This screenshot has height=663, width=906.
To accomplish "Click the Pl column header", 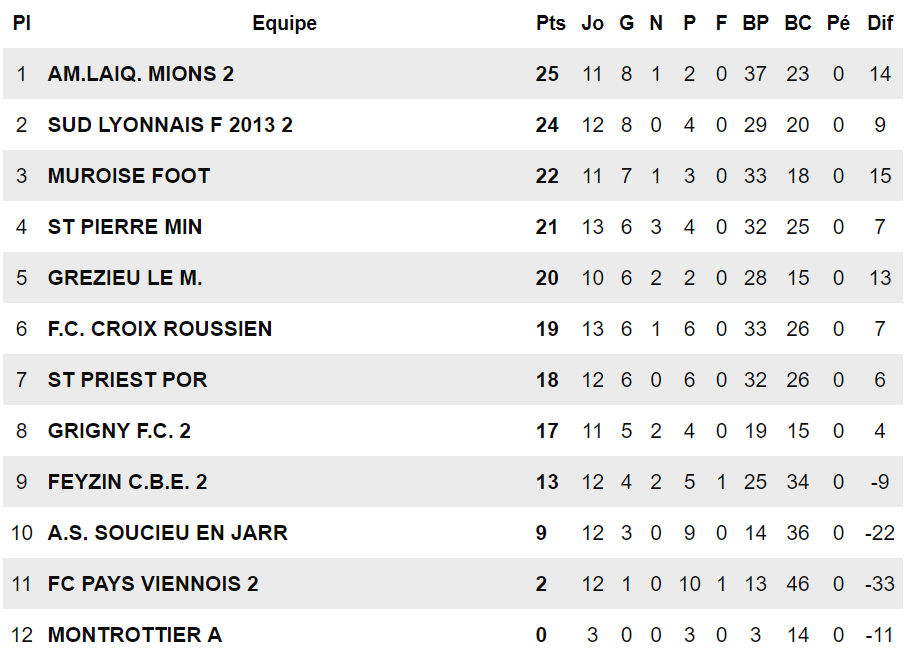I will click(x=22, y=23).
